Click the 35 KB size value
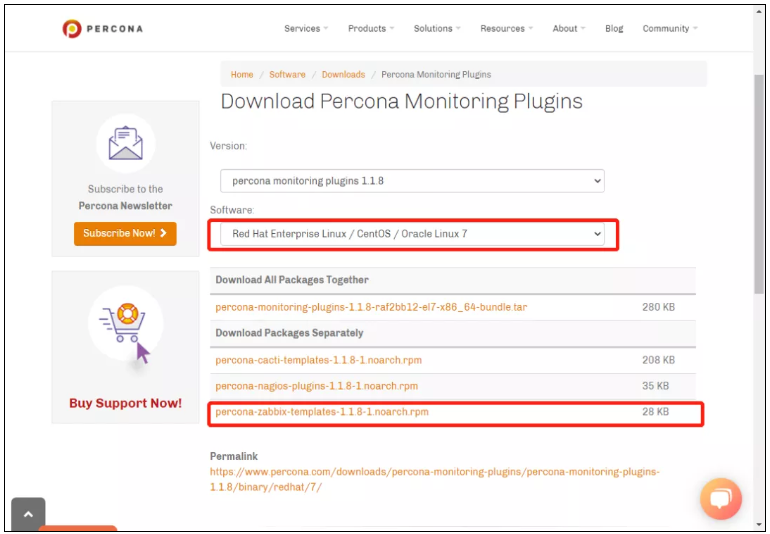 point(656,386)
